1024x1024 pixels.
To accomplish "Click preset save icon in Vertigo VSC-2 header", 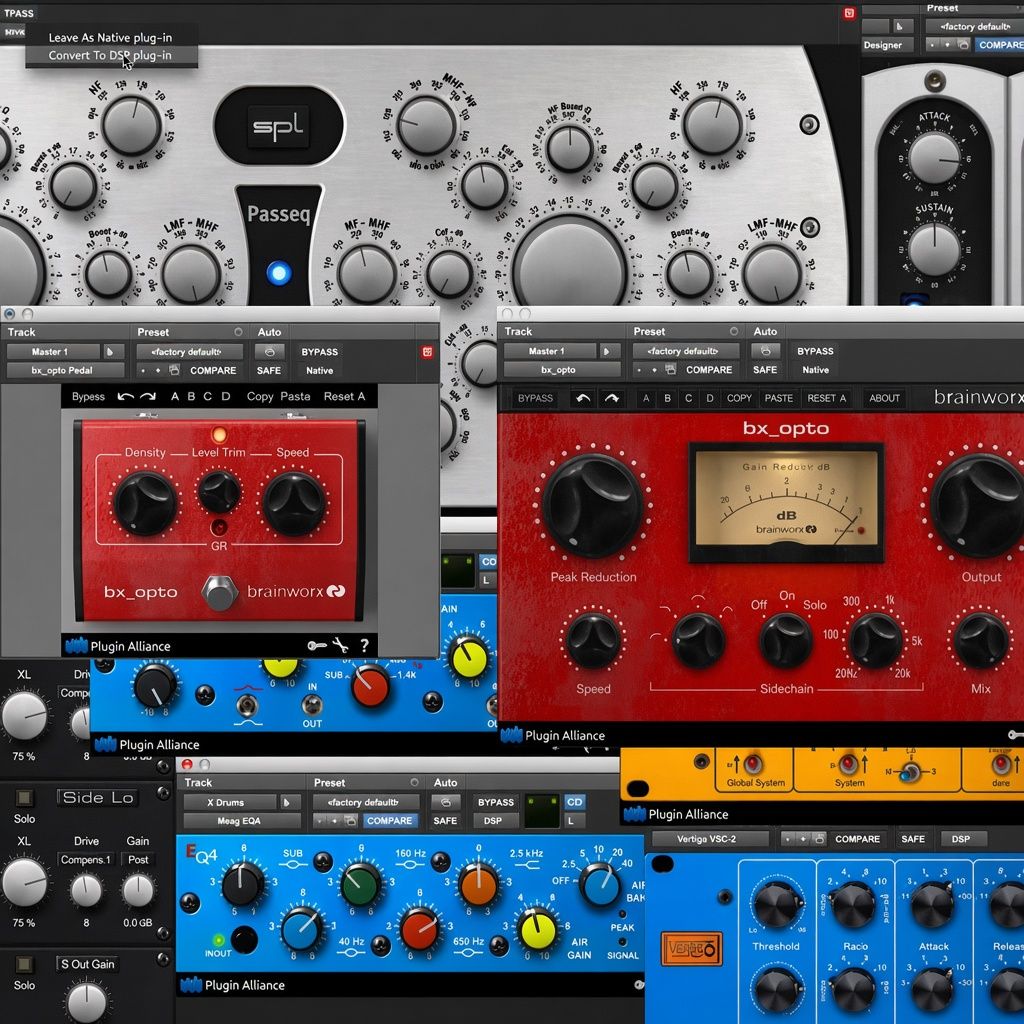I will point(820,839).
